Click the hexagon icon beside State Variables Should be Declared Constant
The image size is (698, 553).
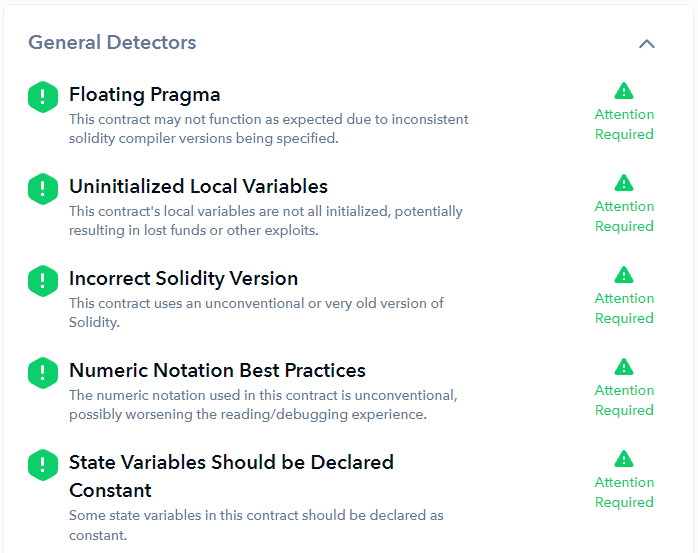pyautogui.click(x=43, y=465)
